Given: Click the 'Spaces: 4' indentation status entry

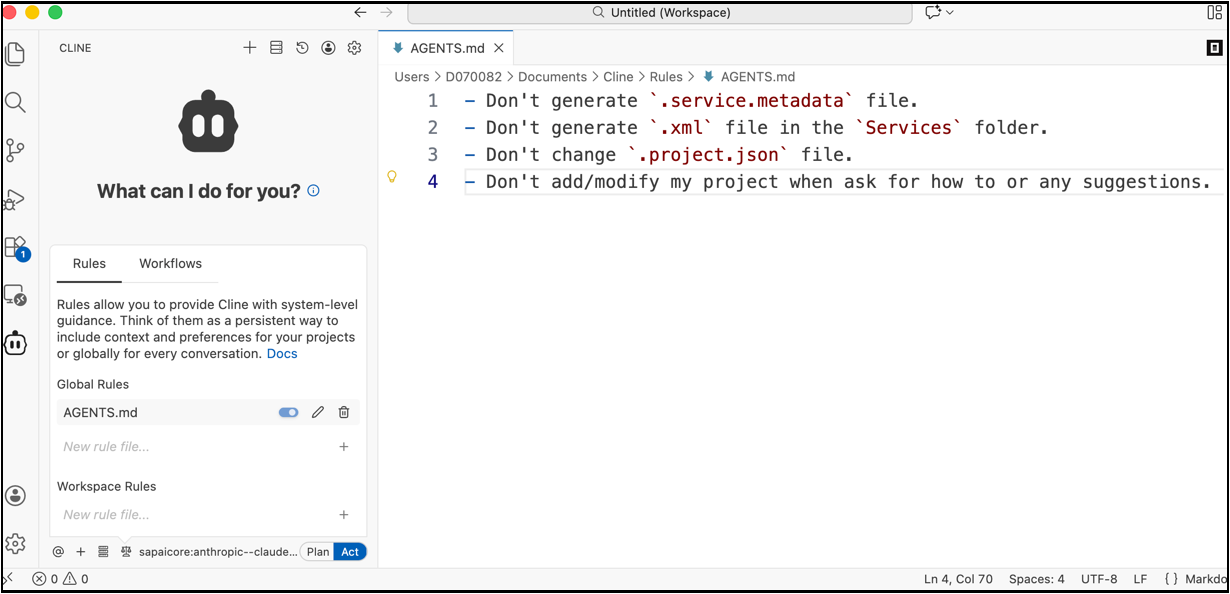Looking at the screenshot, I should [x=1037, y=579].
